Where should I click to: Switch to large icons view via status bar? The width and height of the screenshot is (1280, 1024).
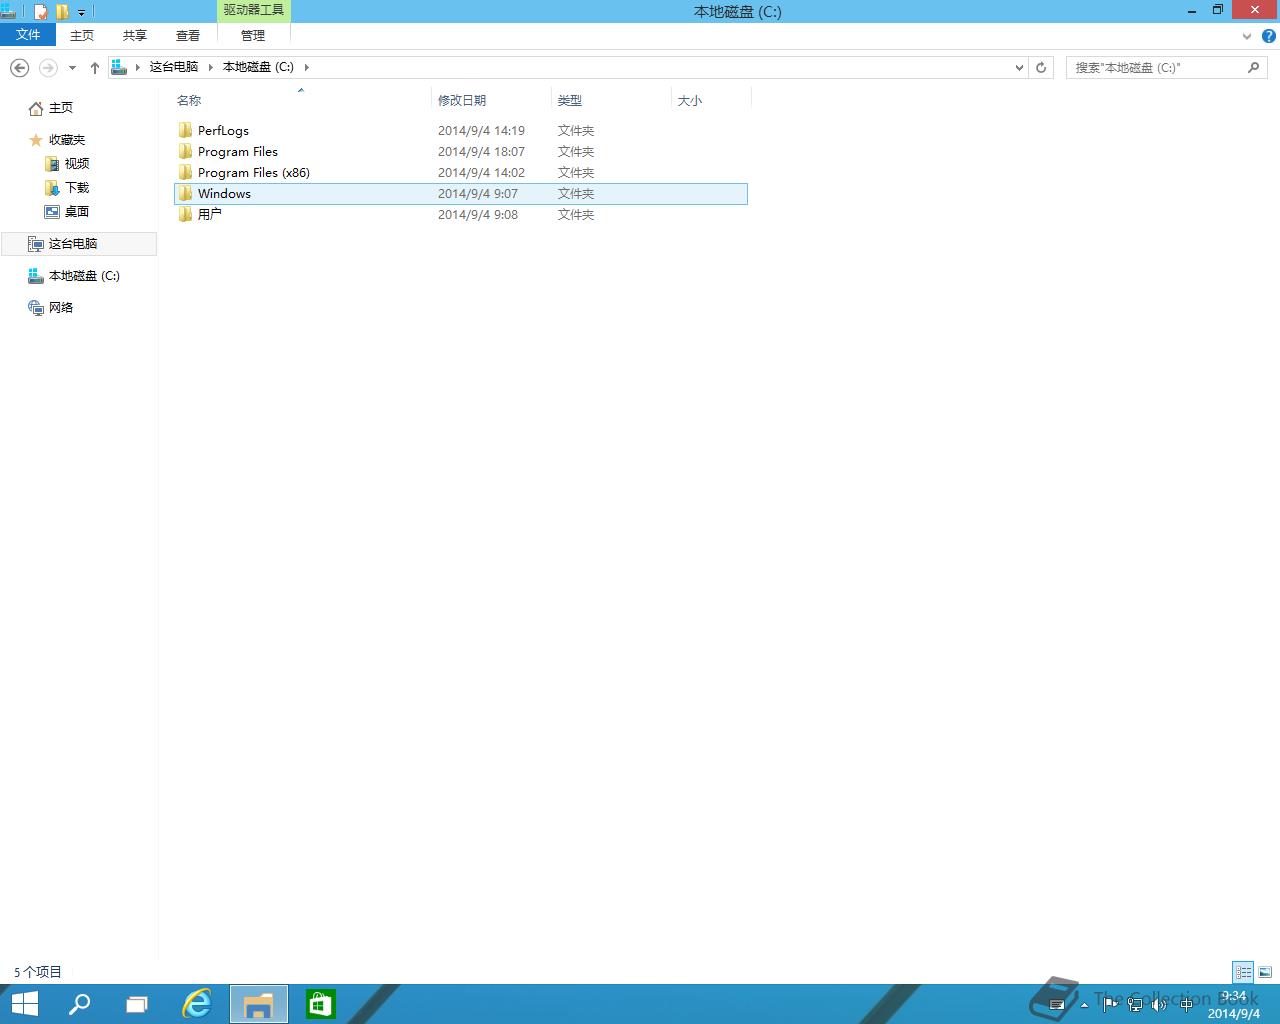[x=1265, y=972]
